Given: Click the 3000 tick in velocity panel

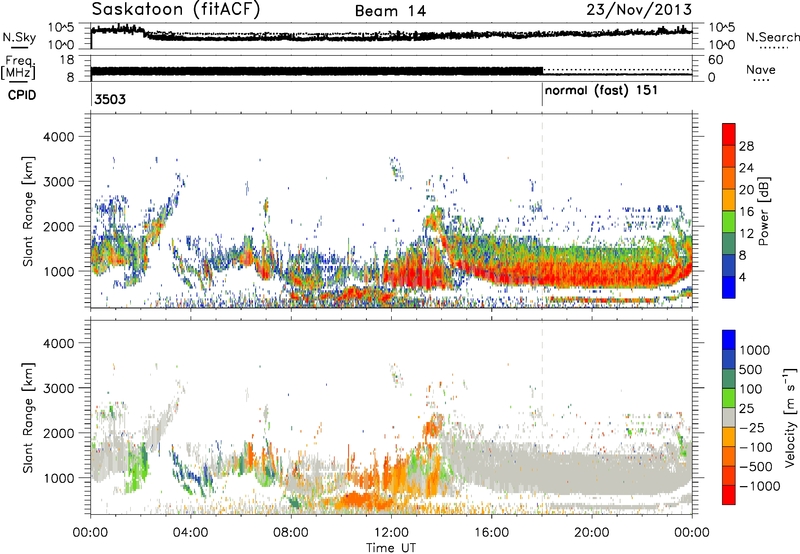Looking at the screenshot, I should (x=58, y=388).
